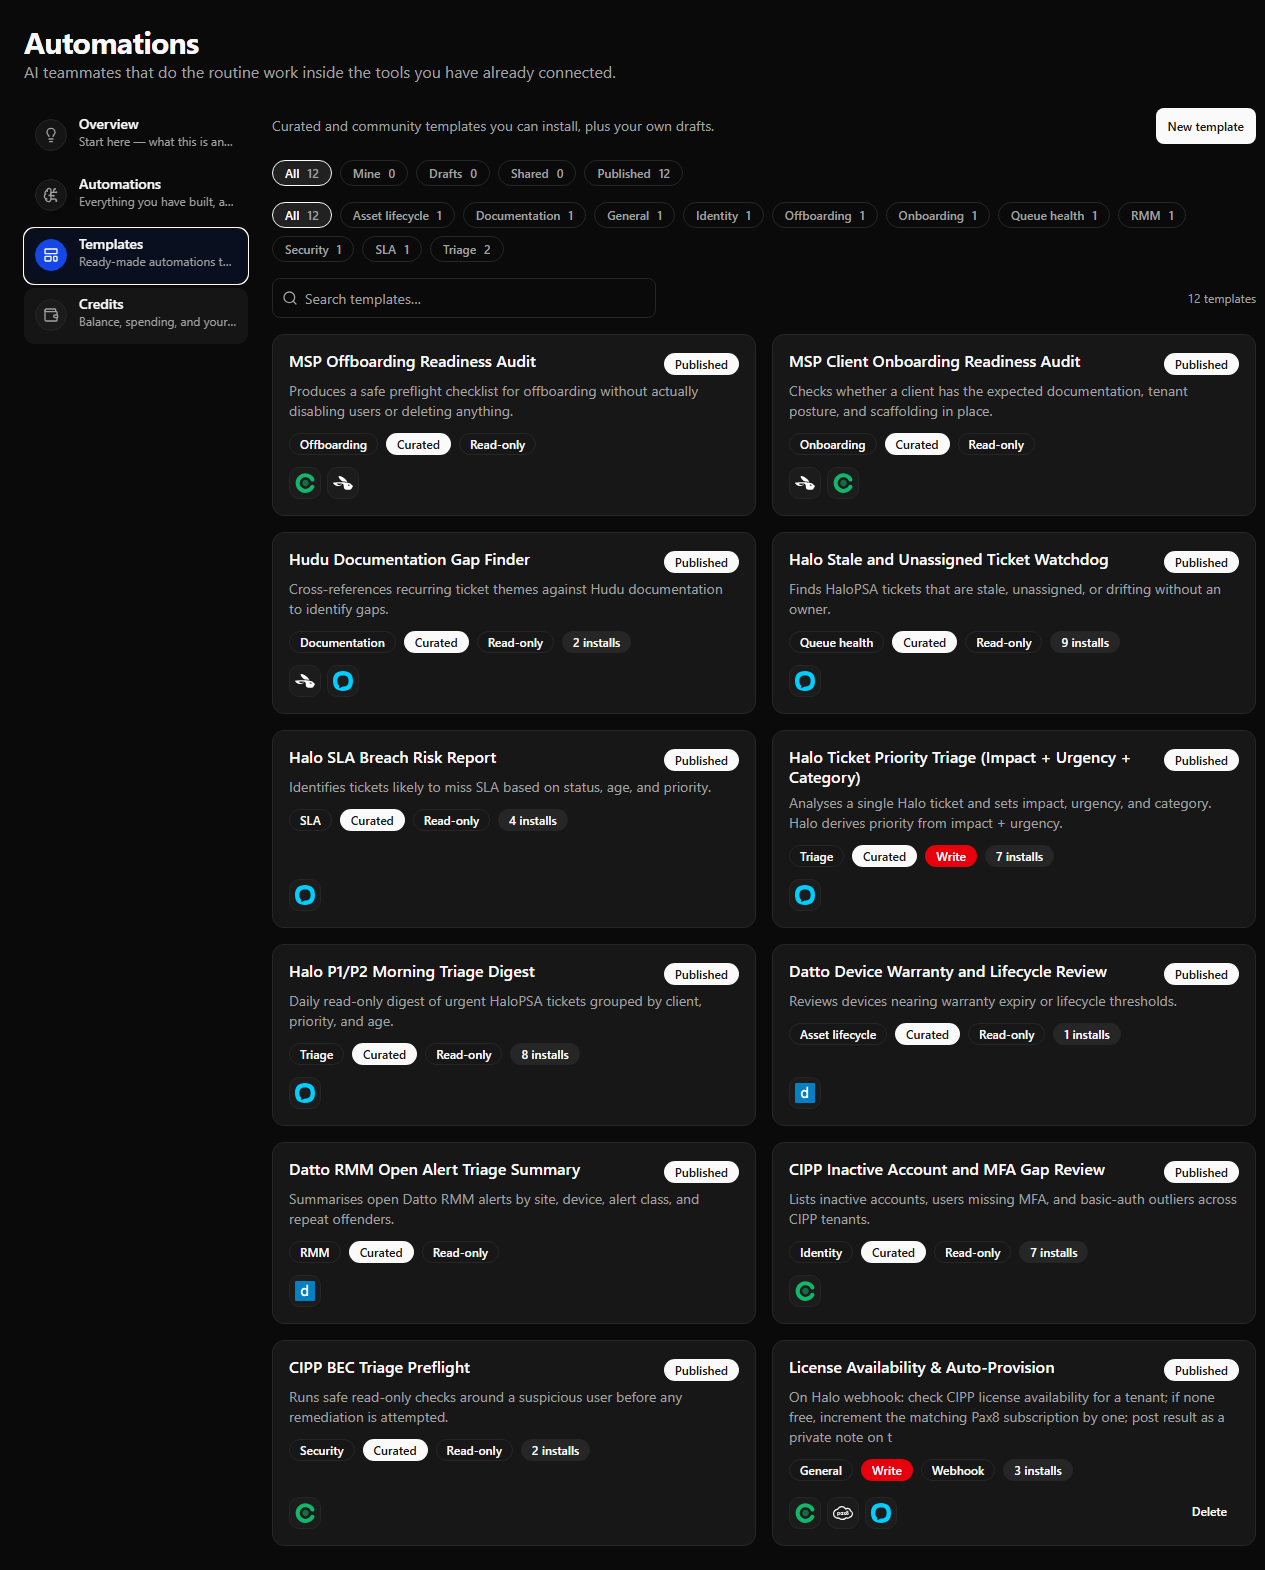Click the "12 templates" count text
Image resolution: width=1265 pixels, height=1570 pixels.
pyautogui.click(x=1221, y=298)
